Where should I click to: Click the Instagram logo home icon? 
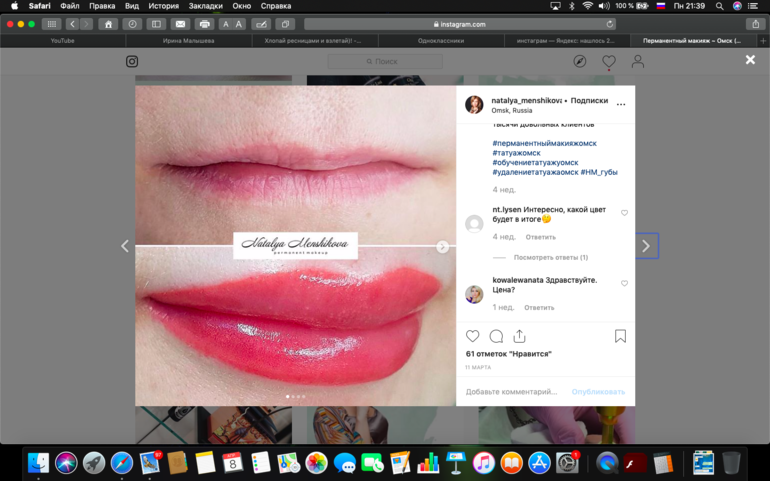tap(132, 61)
